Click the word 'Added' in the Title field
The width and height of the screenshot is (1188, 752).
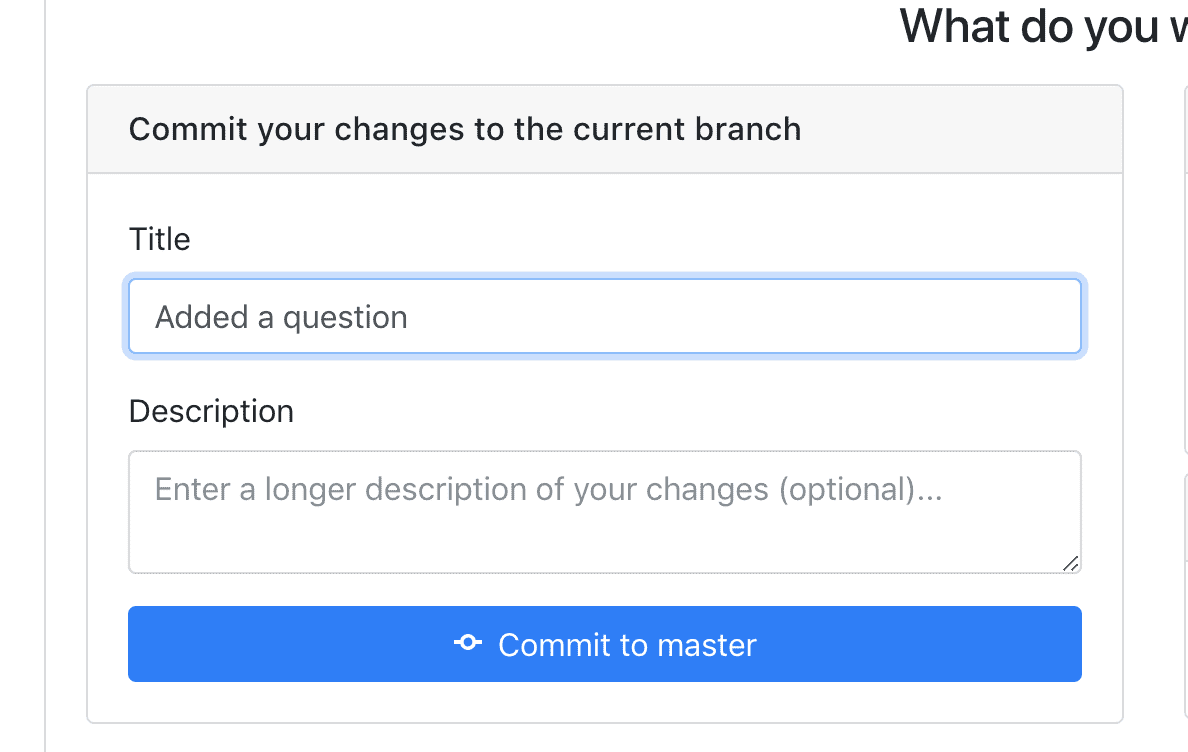(x=202, y=317)
